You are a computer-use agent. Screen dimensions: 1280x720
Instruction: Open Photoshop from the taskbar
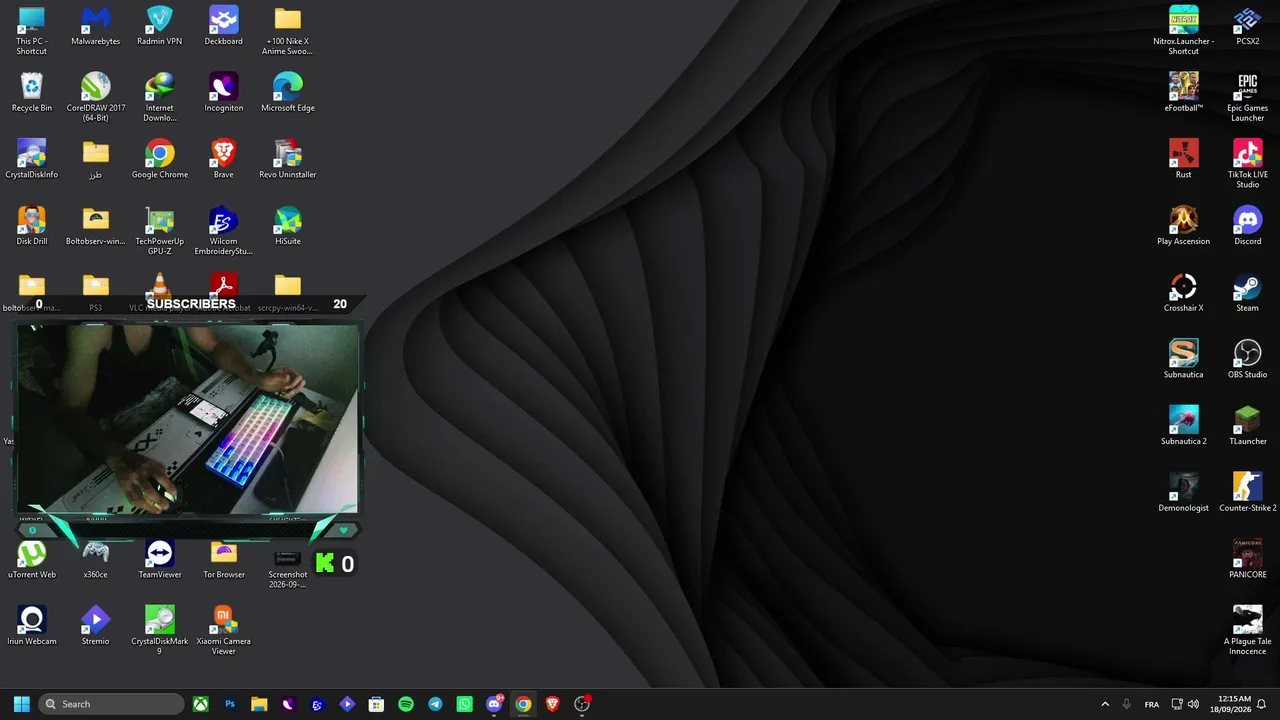click(x=230, y=704)
